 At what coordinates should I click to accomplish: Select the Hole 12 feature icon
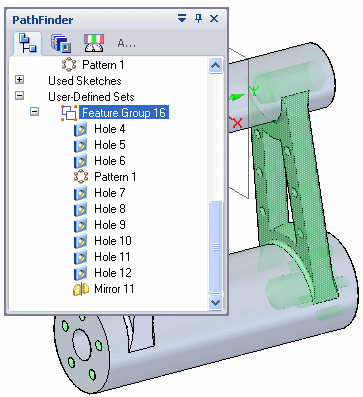pos(80,273)
